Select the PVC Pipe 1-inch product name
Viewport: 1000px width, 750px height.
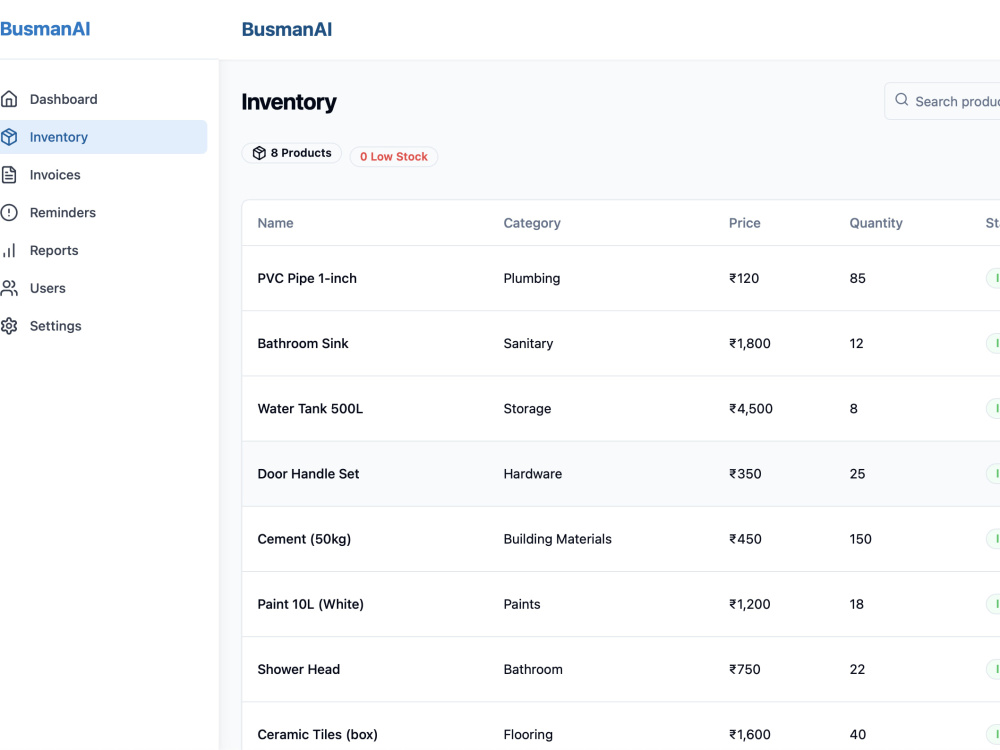tap(307, 279)
